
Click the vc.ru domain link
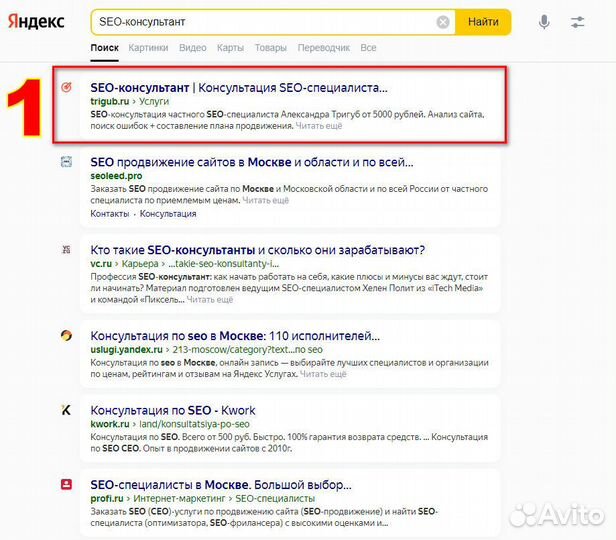click(x=101, y=264)
